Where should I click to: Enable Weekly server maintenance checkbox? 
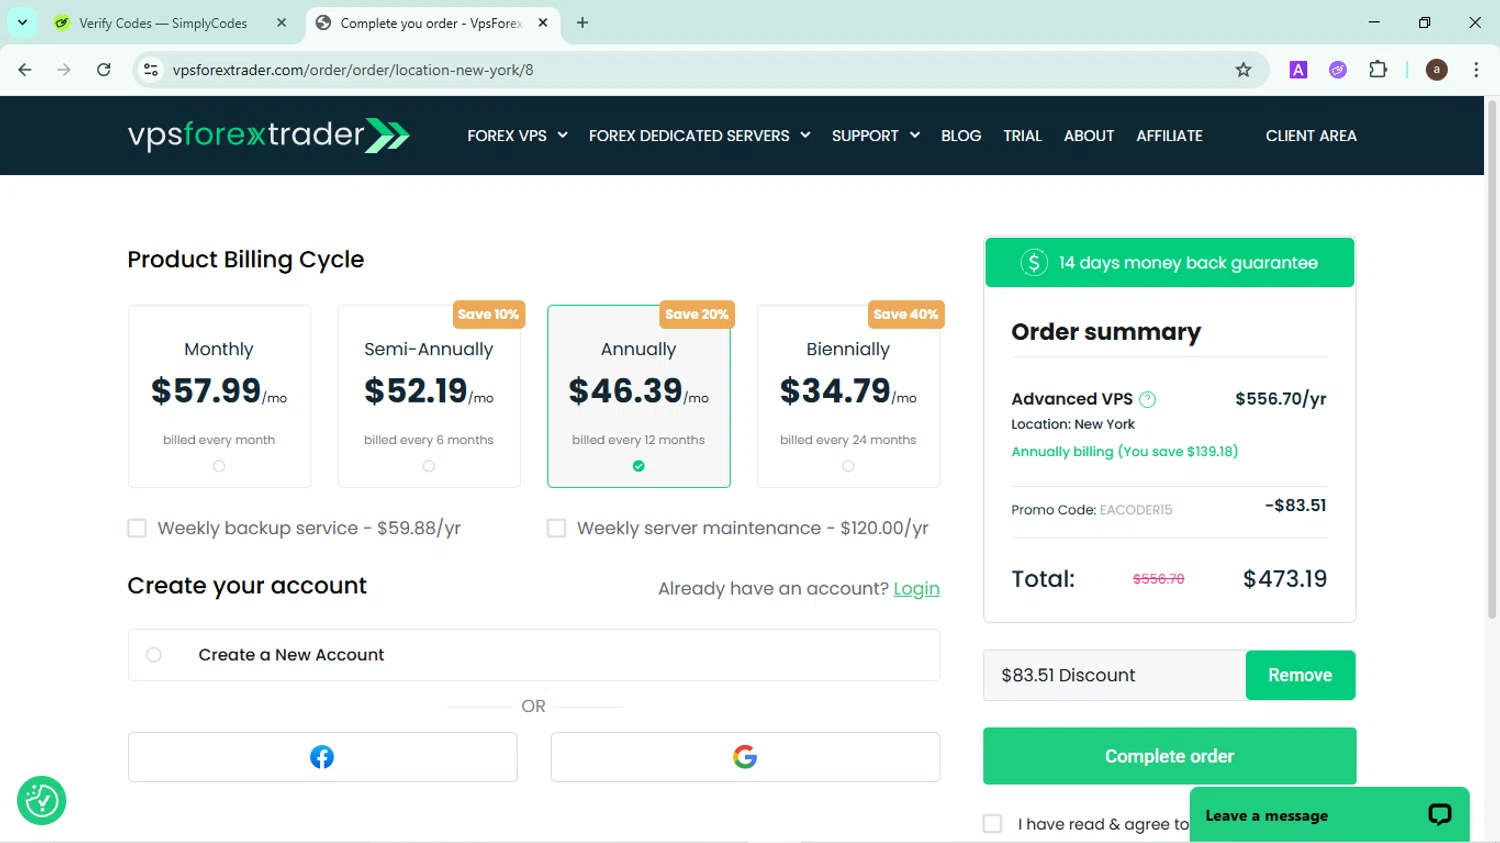(556, 528)
